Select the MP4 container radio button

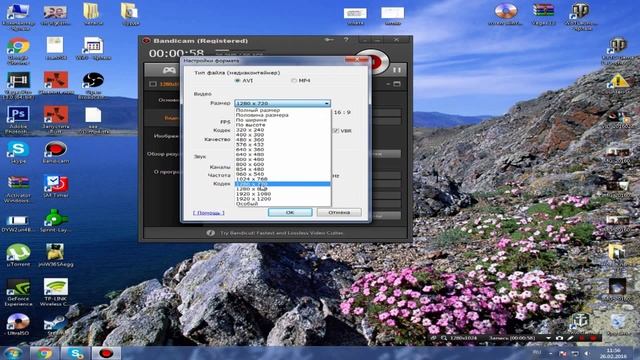pyautogui.click(x=294, y=81)
